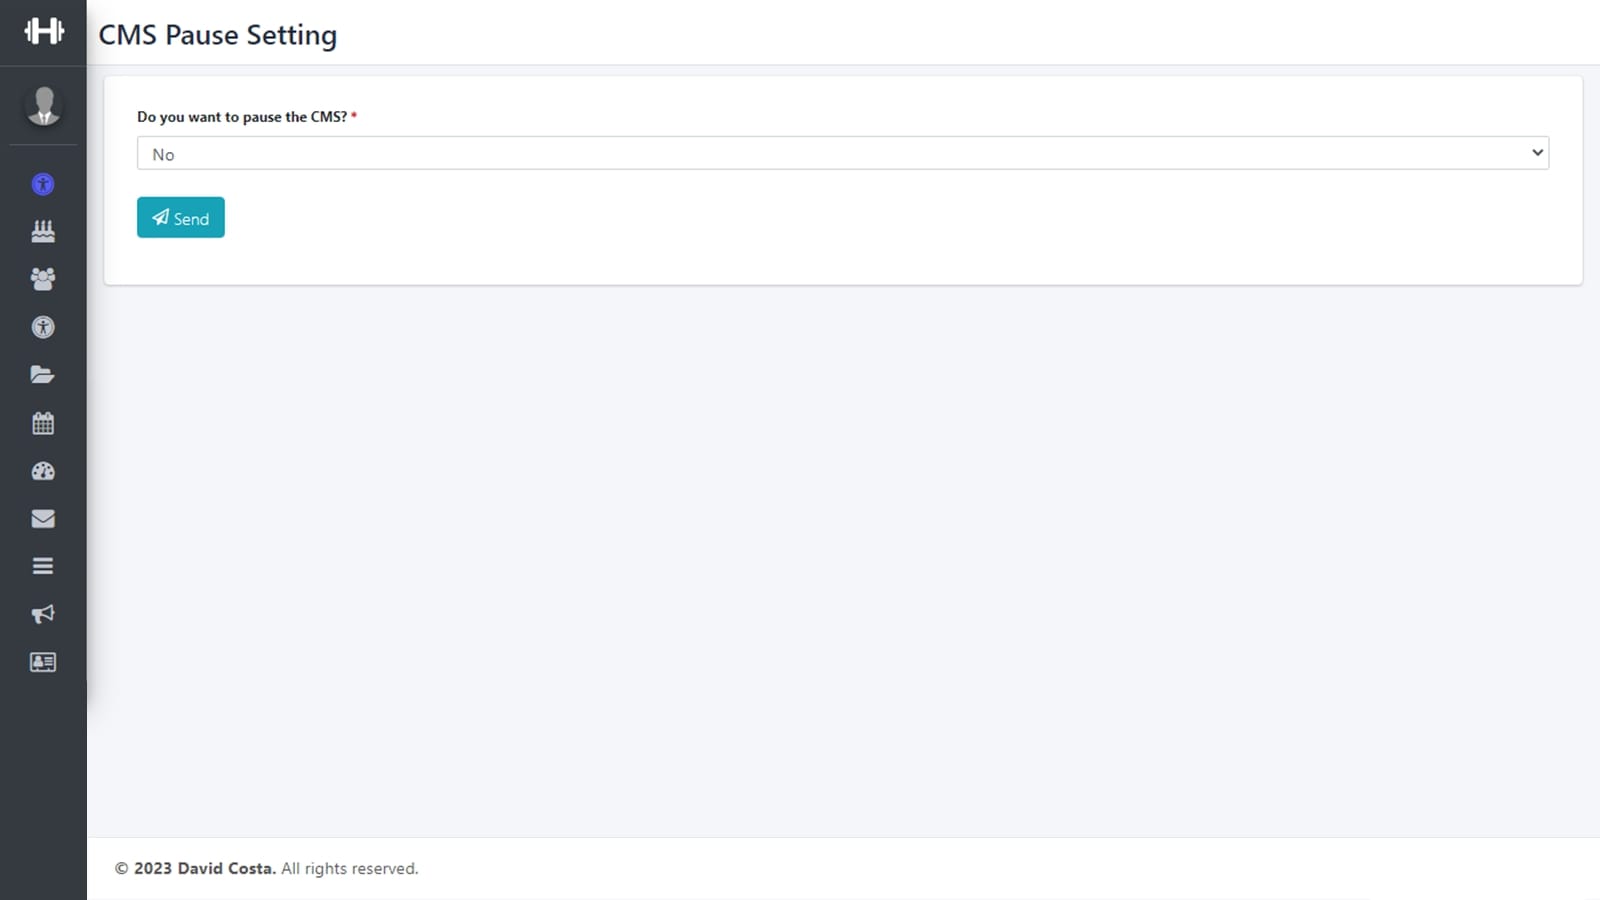Click the dumbbell logo in the sidebar
This screenshot has width=1600, height=900.
coord(43,31)
